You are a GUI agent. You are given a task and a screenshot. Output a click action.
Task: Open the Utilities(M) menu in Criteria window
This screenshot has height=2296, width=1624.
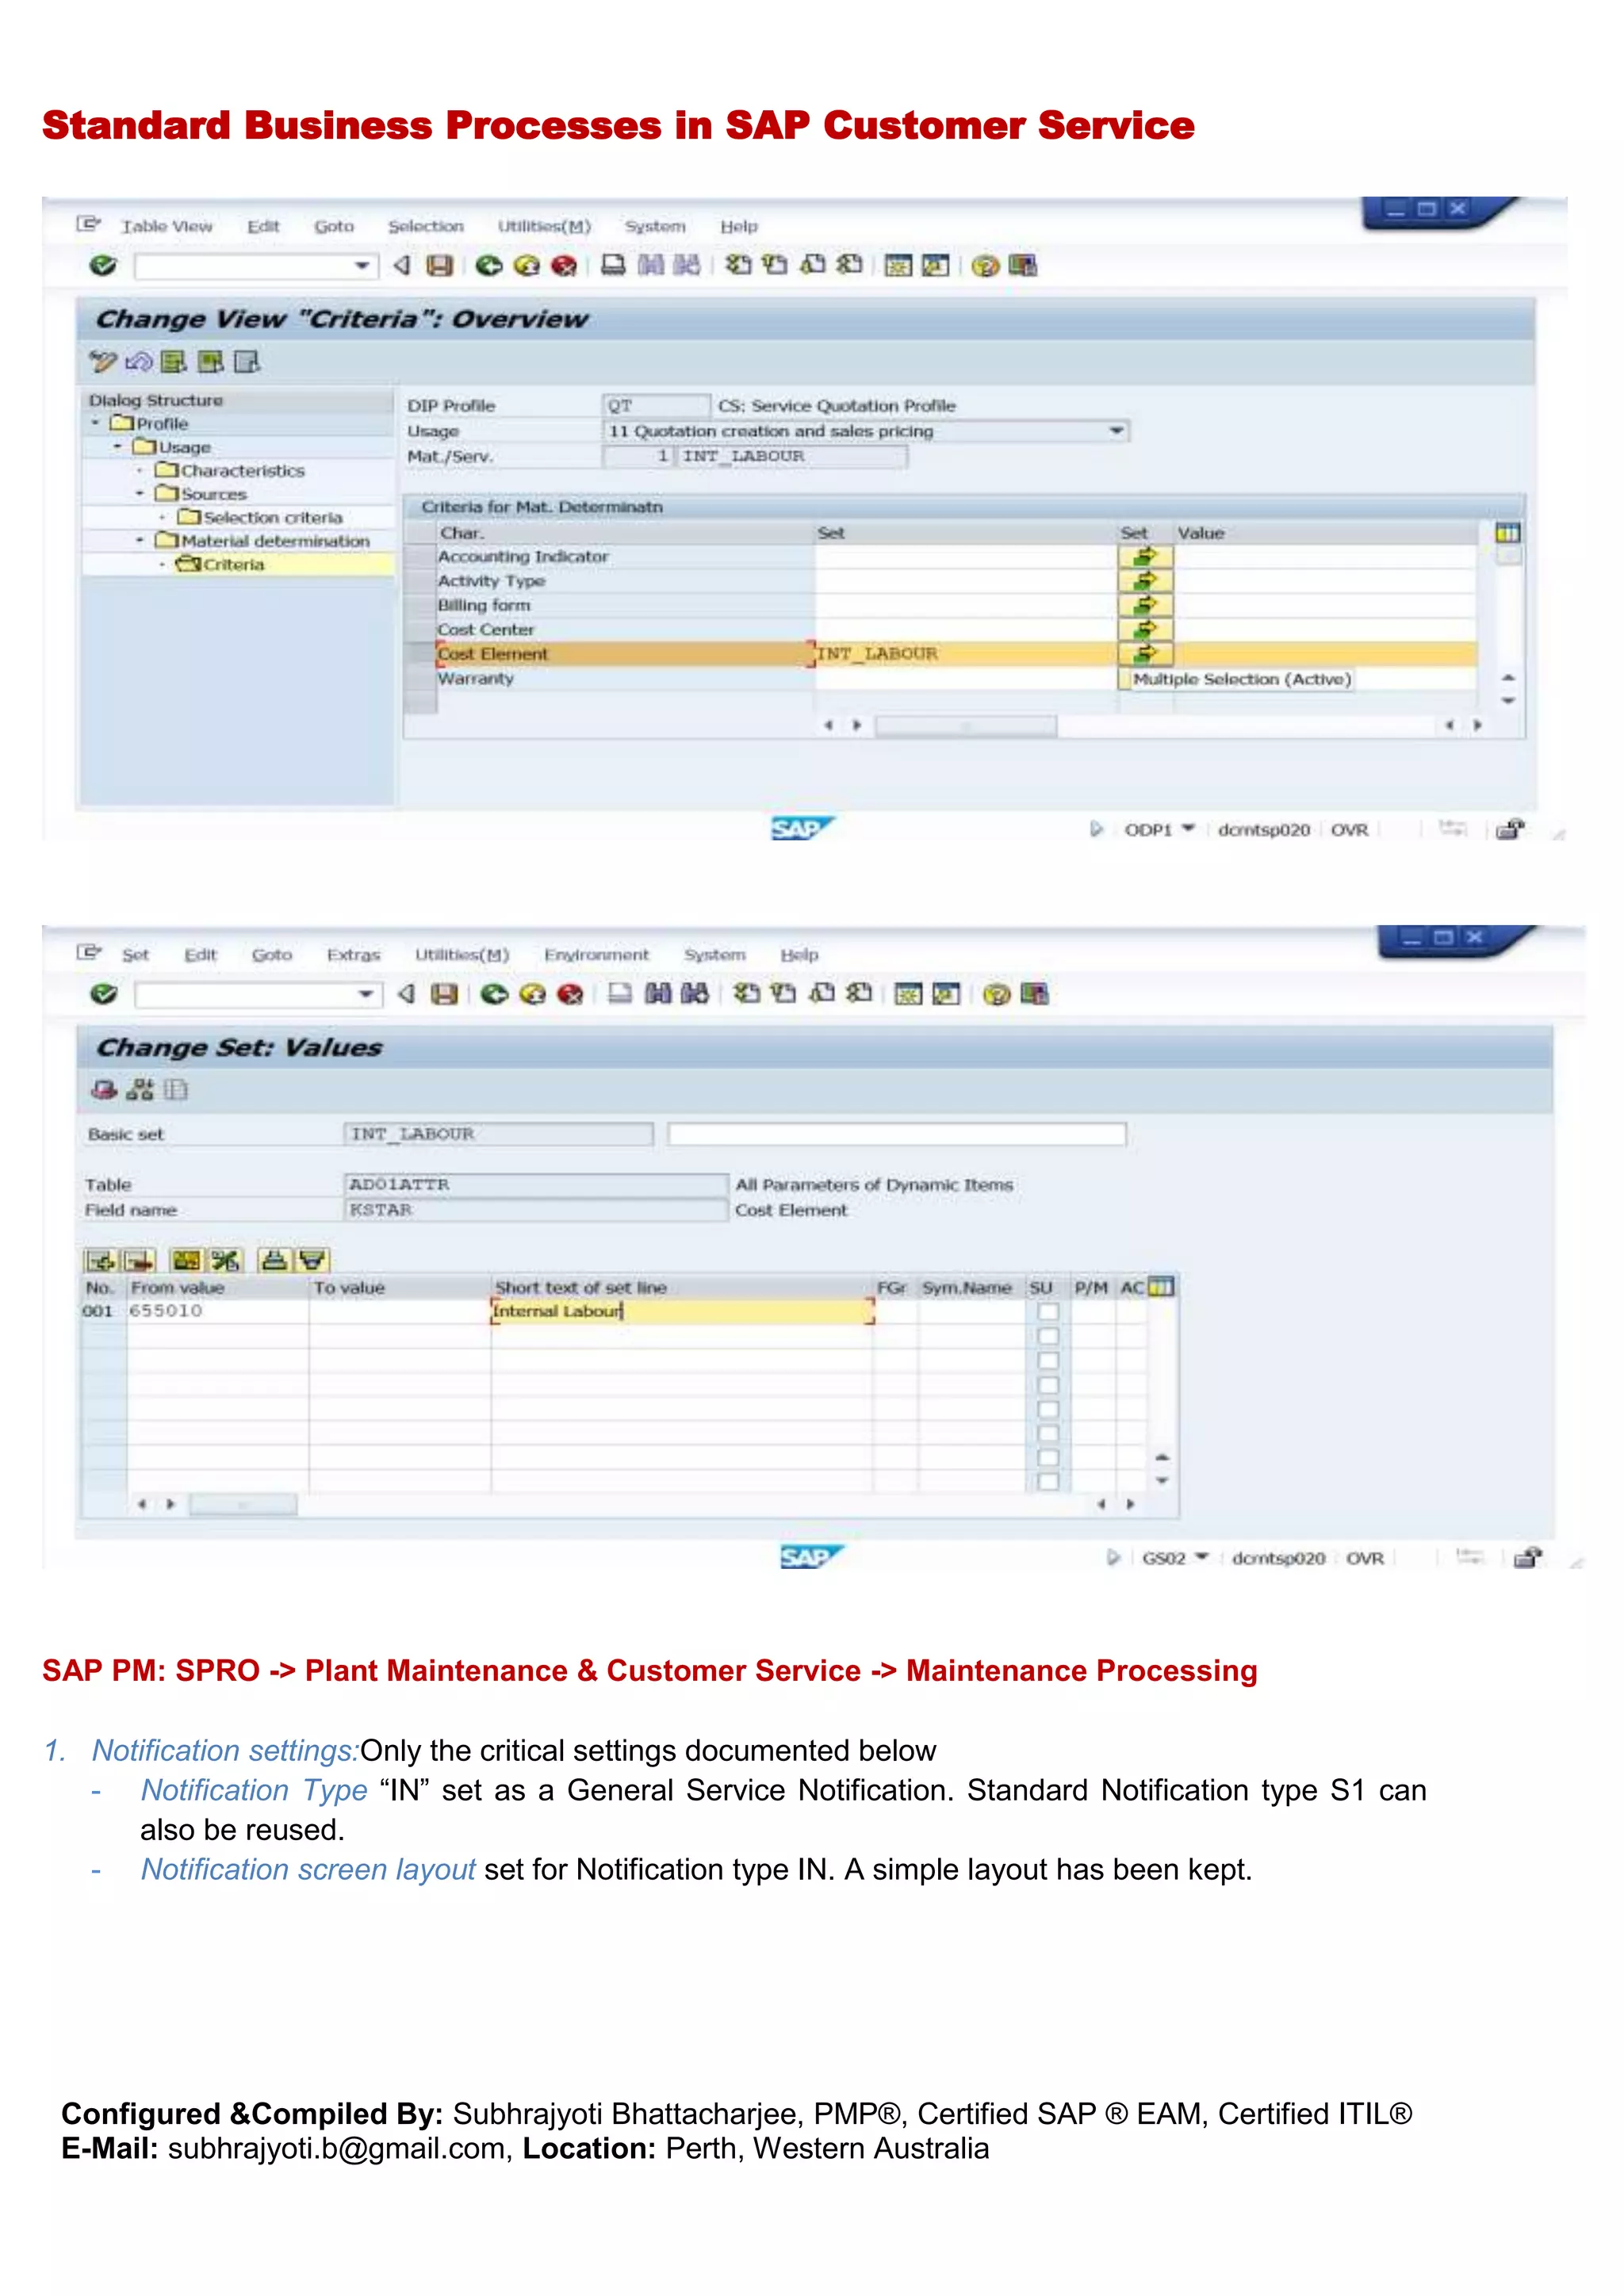(545, 227)
